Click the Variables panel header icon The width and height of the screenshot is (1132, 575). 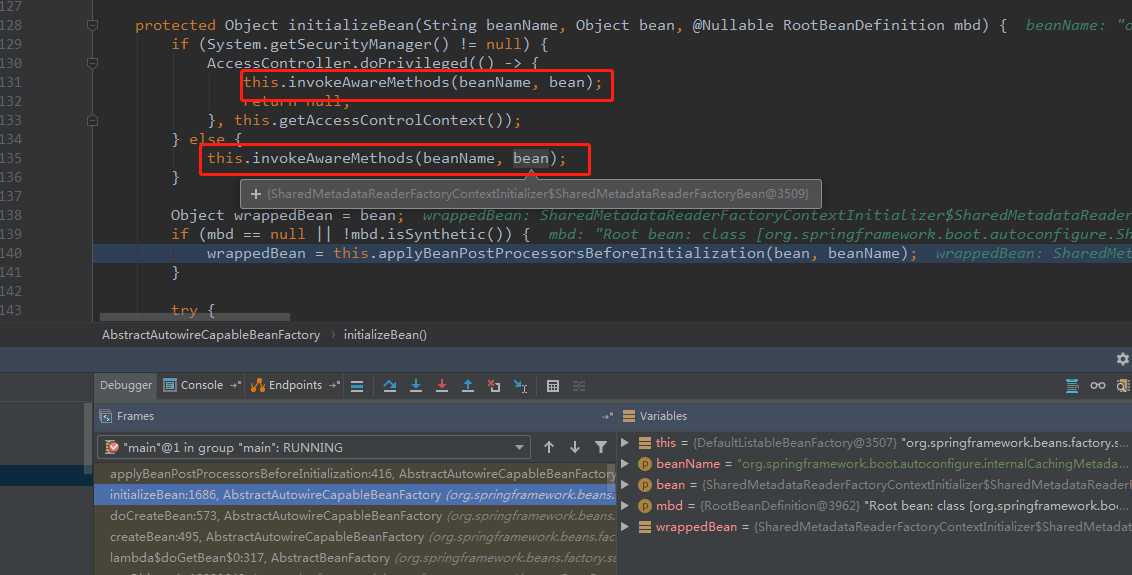(629, 416)
